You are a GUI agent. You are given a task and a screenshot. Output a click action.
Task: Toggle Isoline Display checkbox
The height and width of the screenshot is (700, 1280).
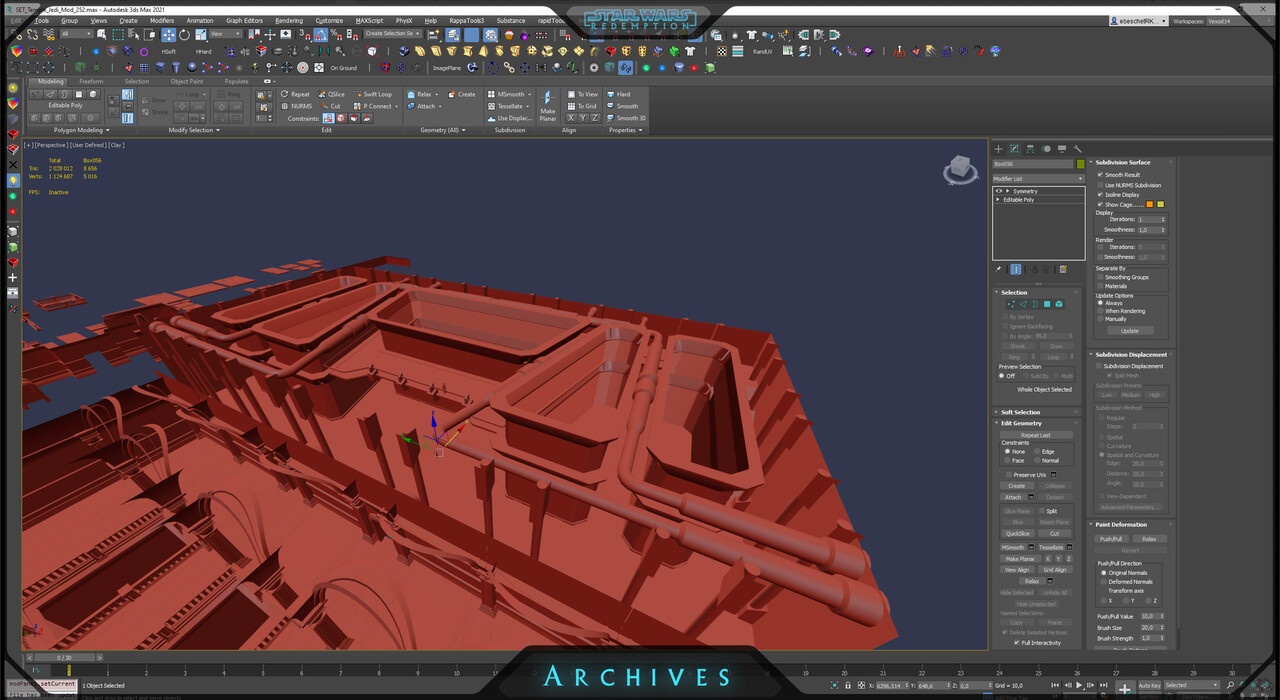tap(1100, 195)
